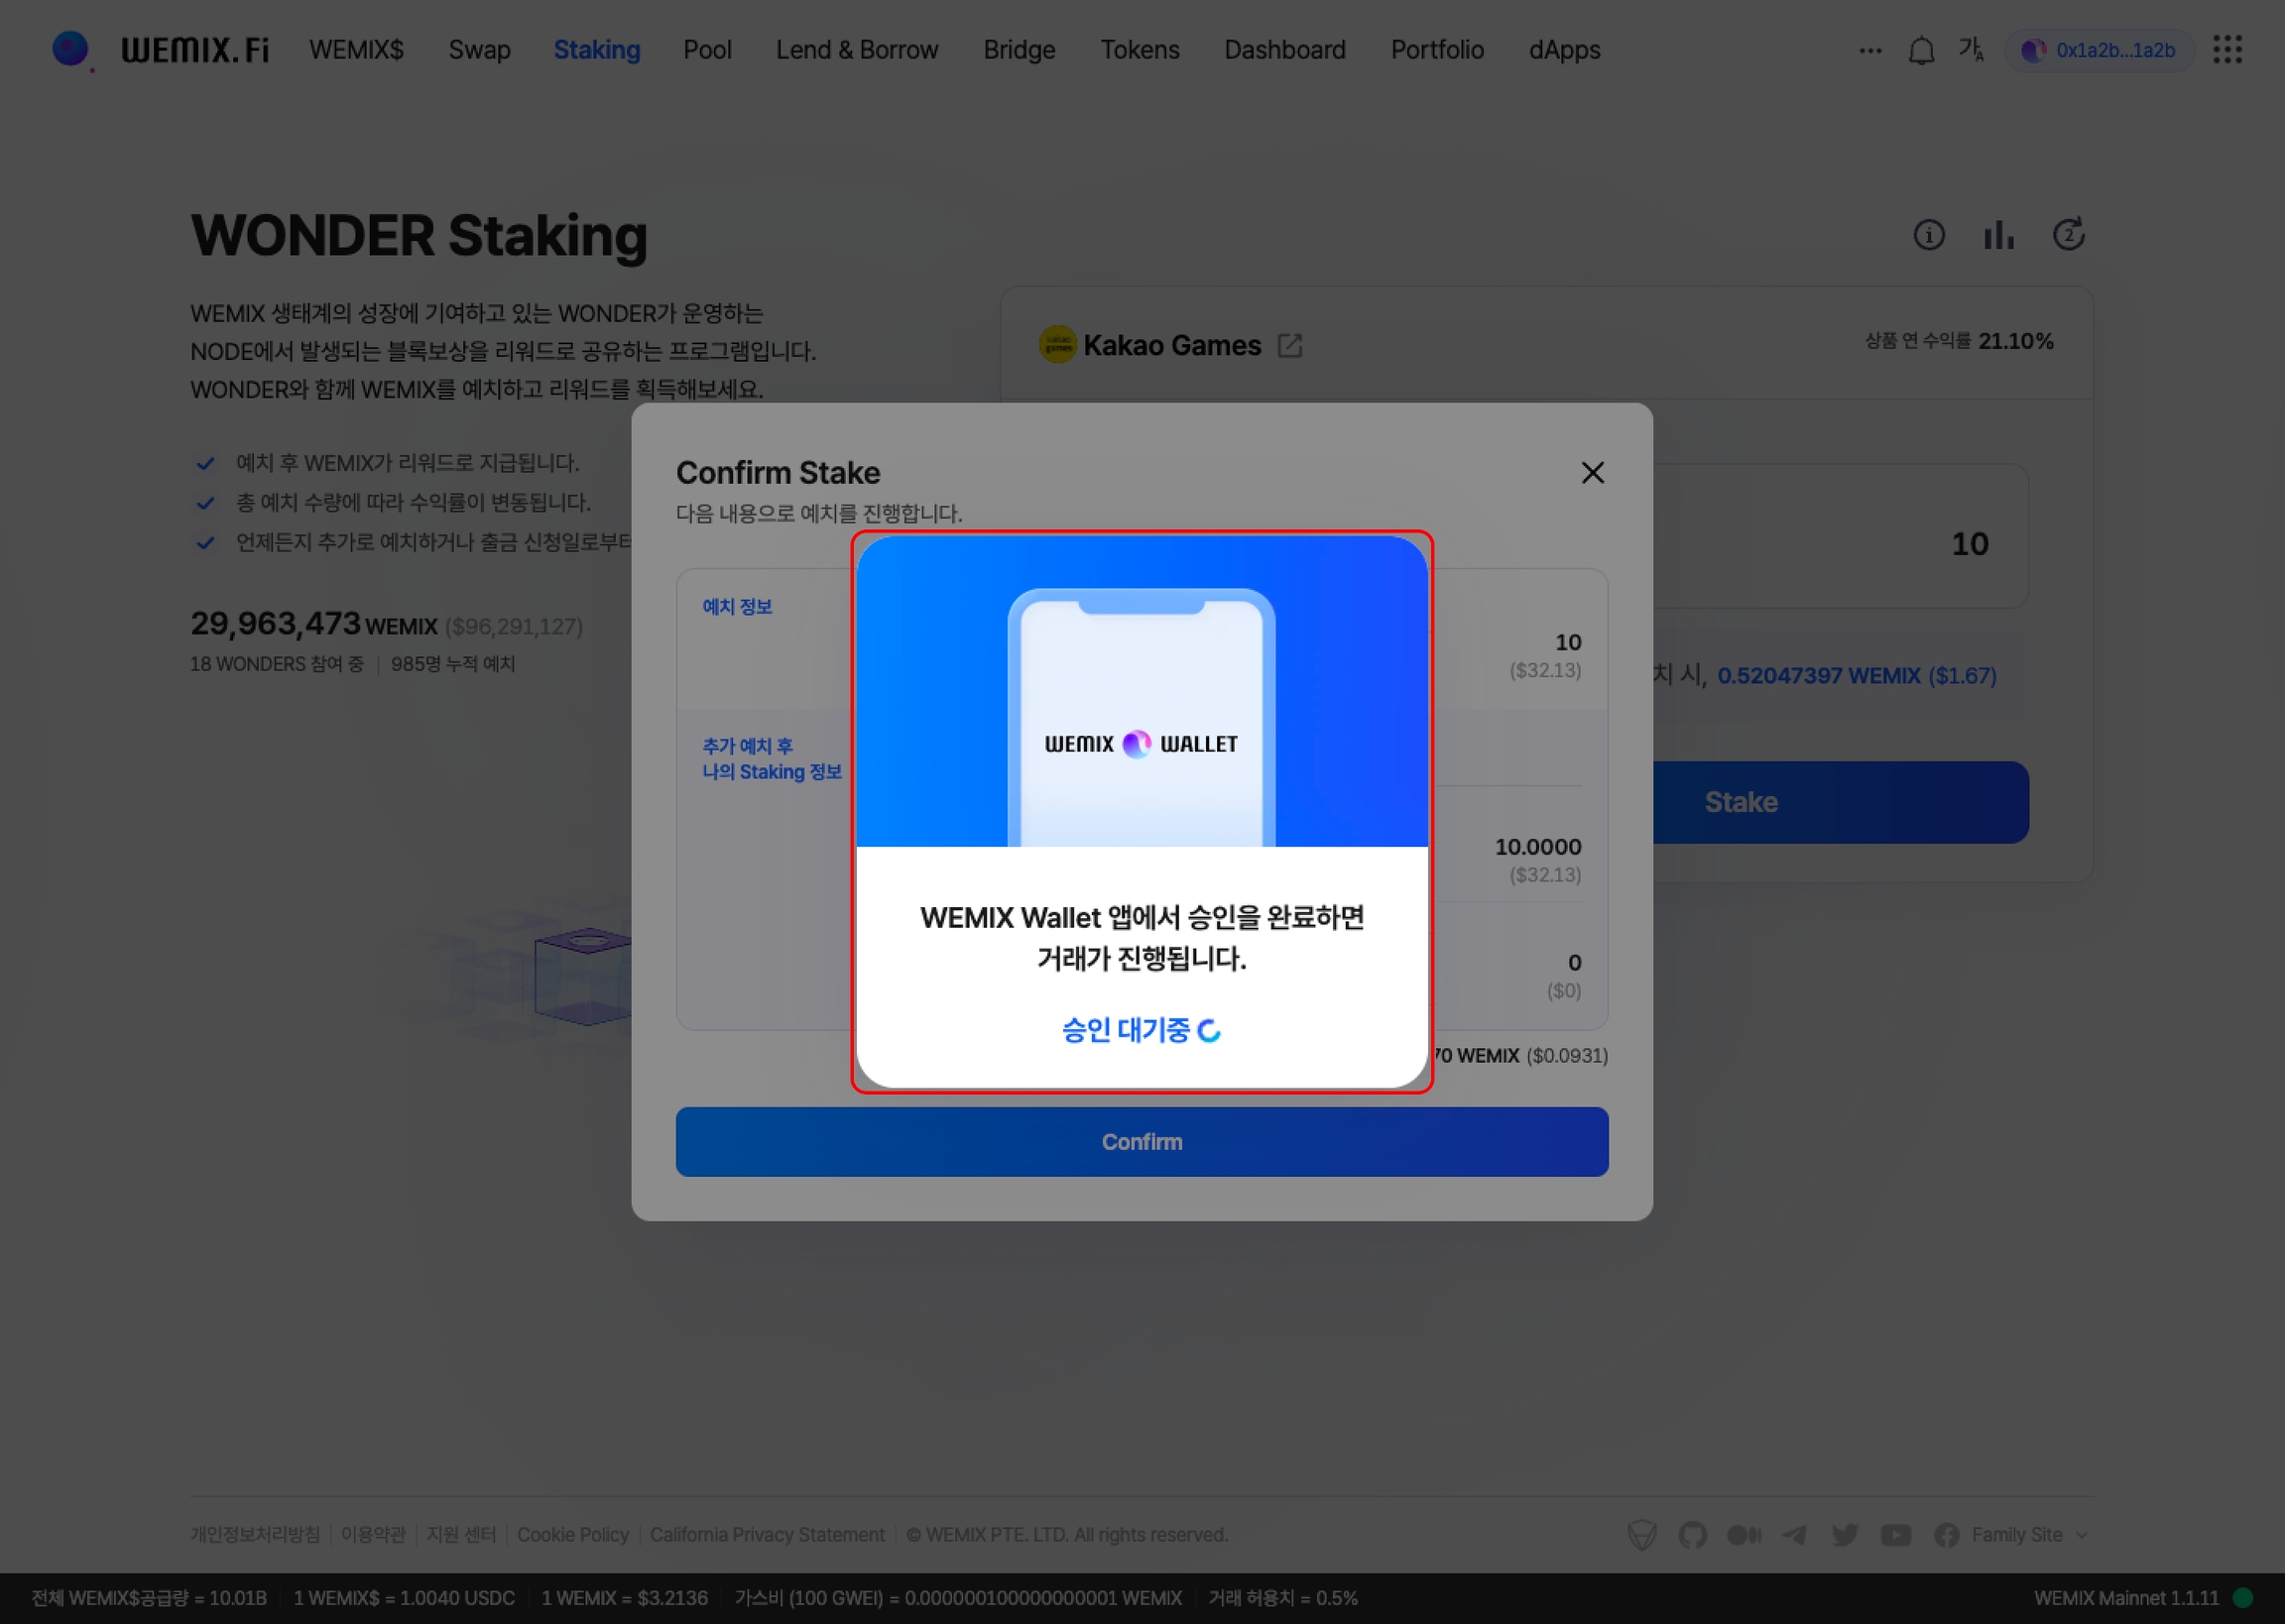Click the WONDER Staking page heading
Image resolution: width=2285 pixels, height=1624 pixels.
(419, 236)
